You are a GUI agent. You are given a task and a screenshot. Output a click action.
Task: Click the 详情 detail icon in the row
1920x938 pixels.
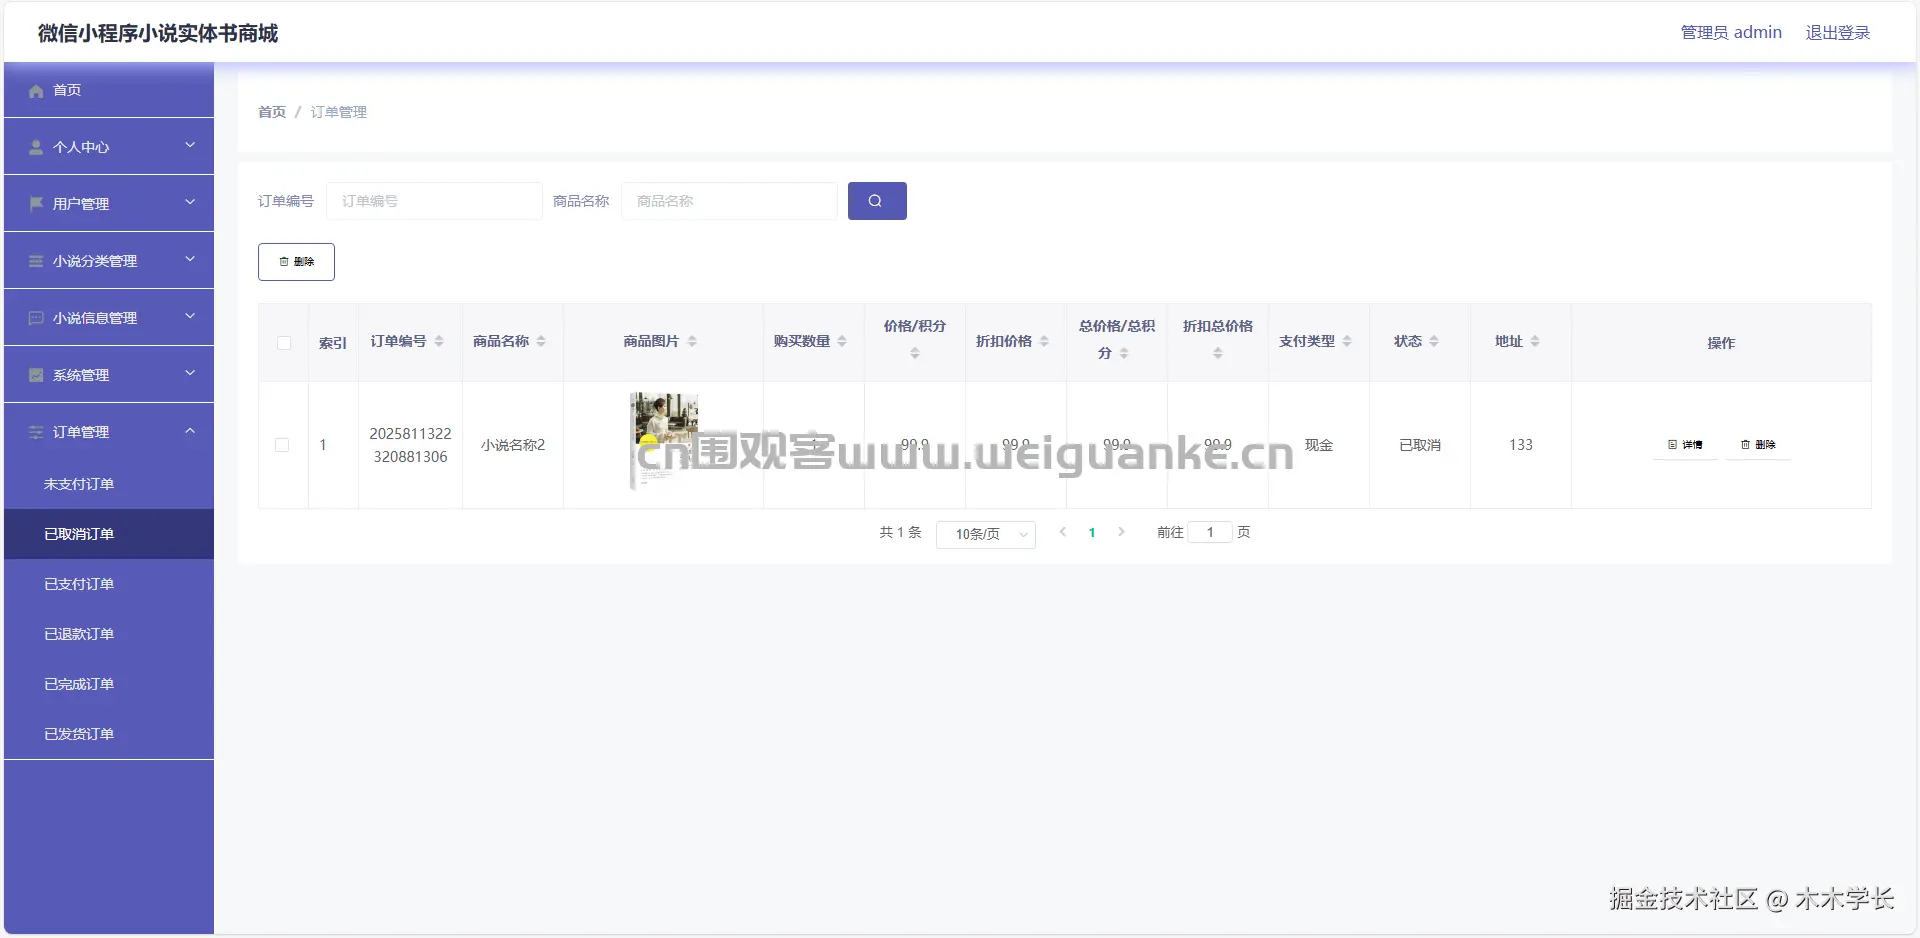1672,444
